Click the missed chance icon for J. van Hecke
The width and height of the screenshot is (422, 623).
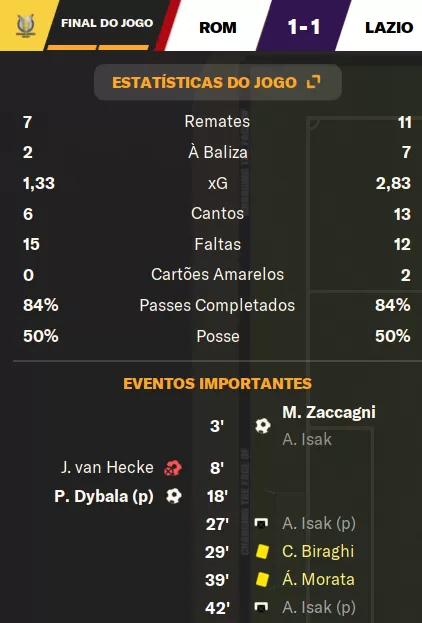173,468
